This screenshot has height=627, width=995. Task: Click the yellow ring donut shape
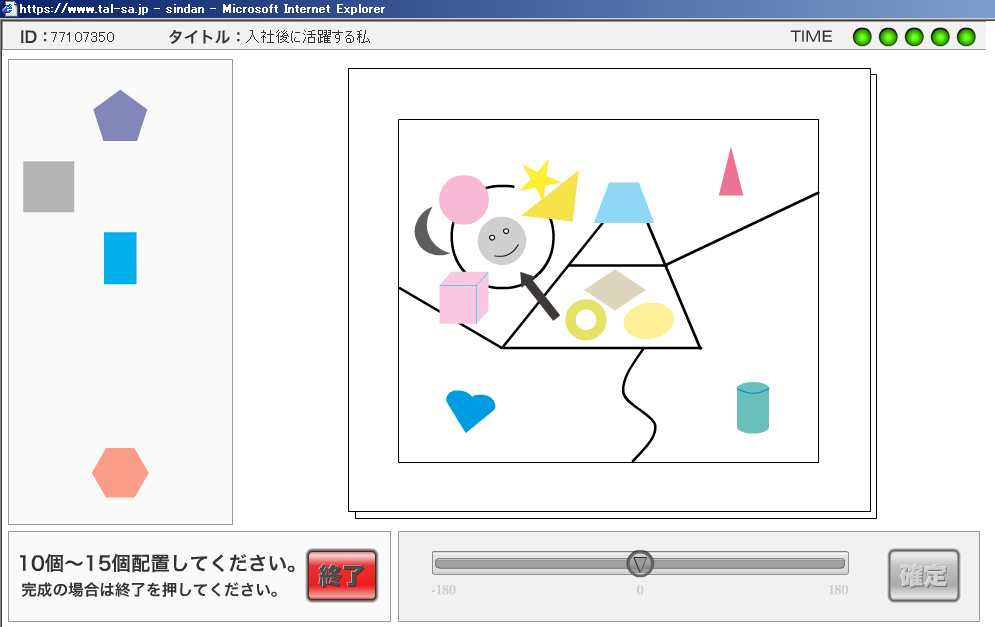586,319
